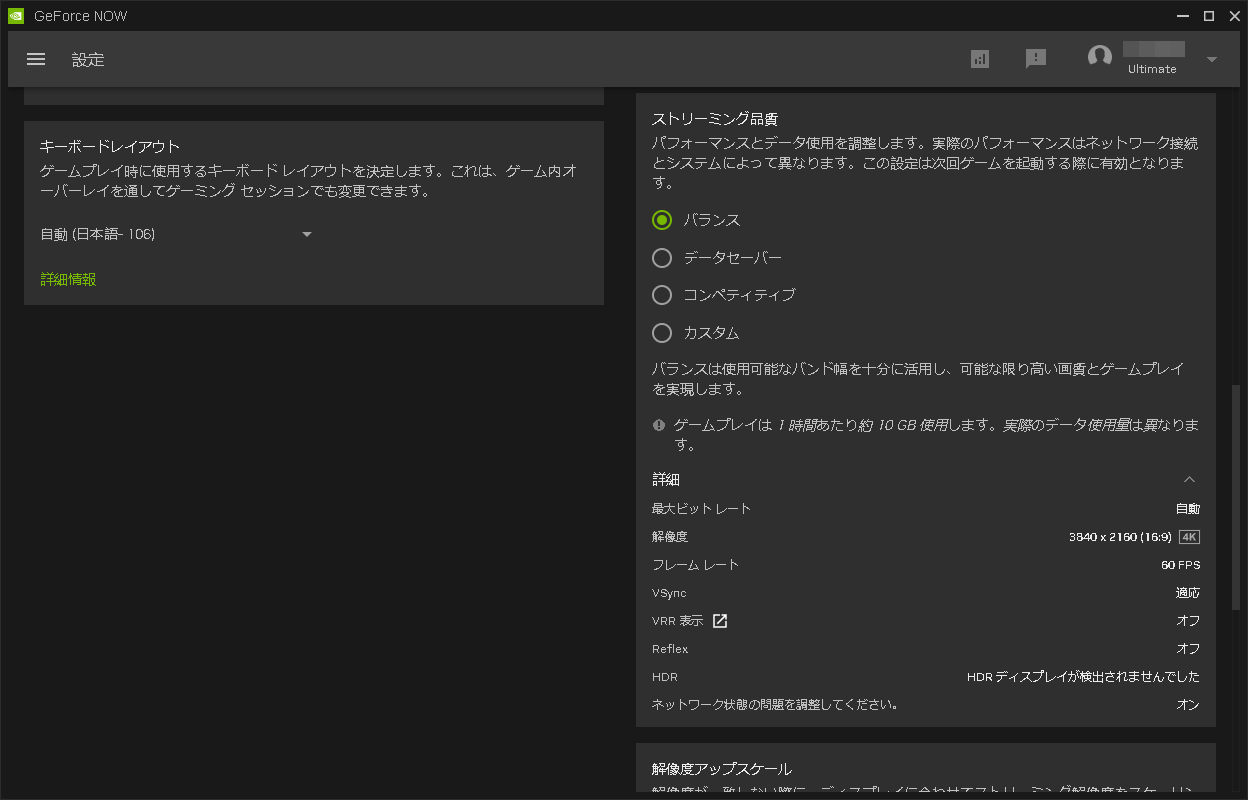Click the profile avatar icon

(x=1100, y=57)
